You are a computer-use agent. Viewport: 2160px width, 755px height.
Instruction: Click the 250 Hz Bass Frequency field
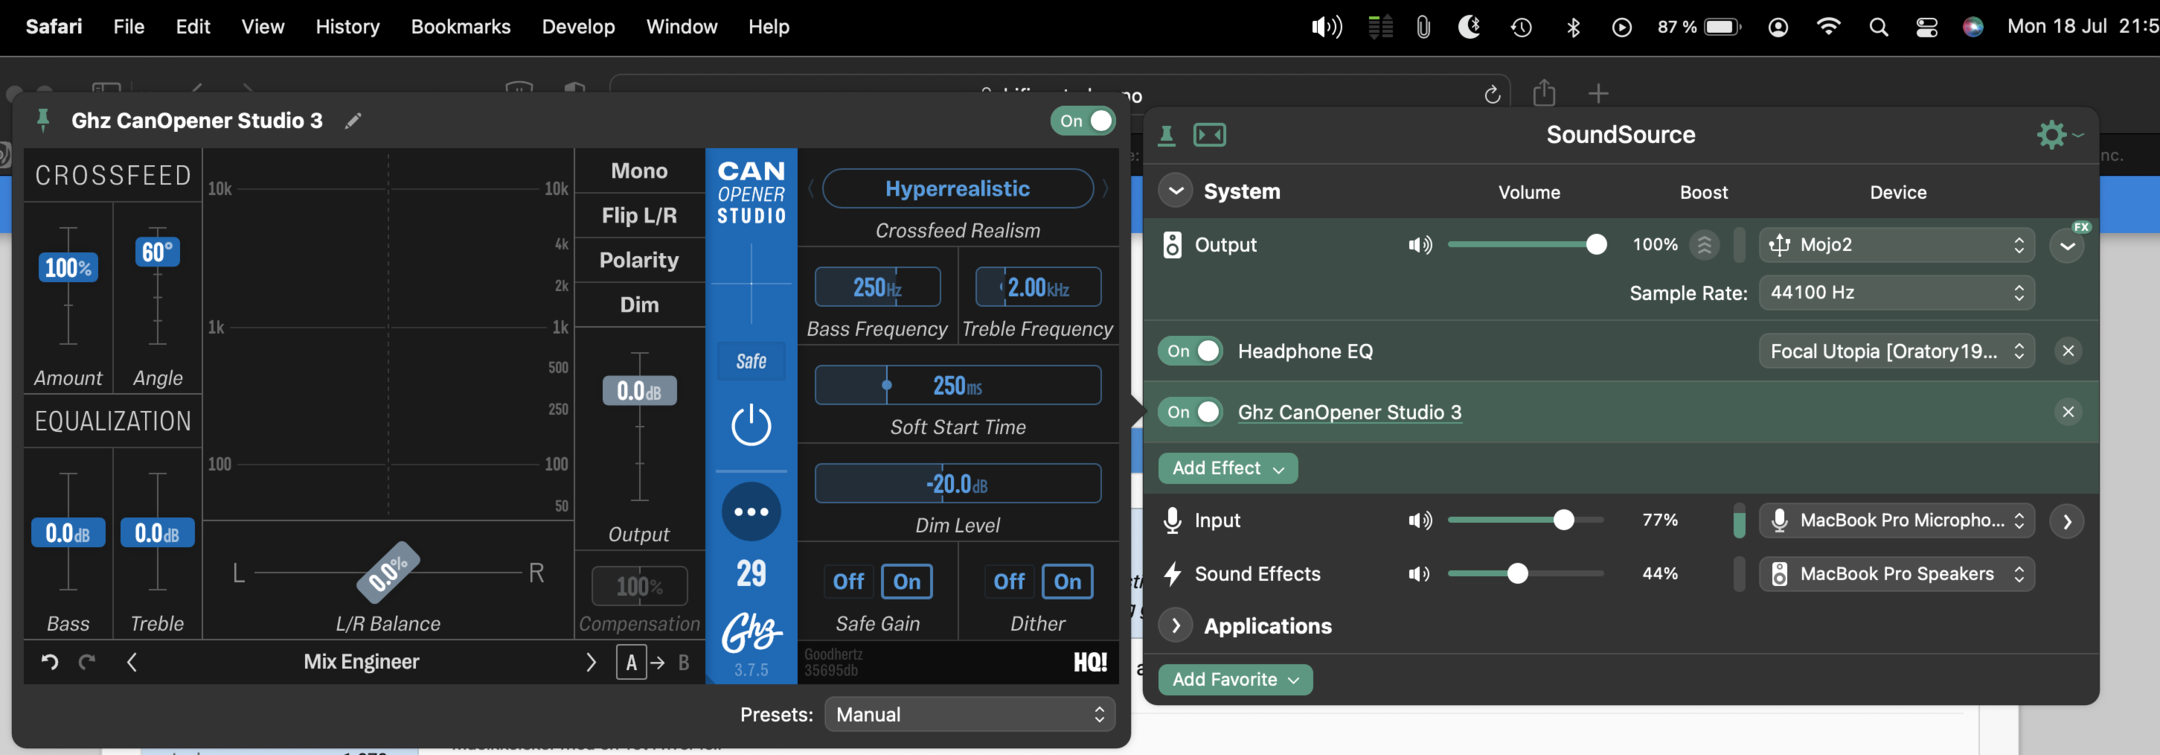pyautogui.click(x=877, y=288)
